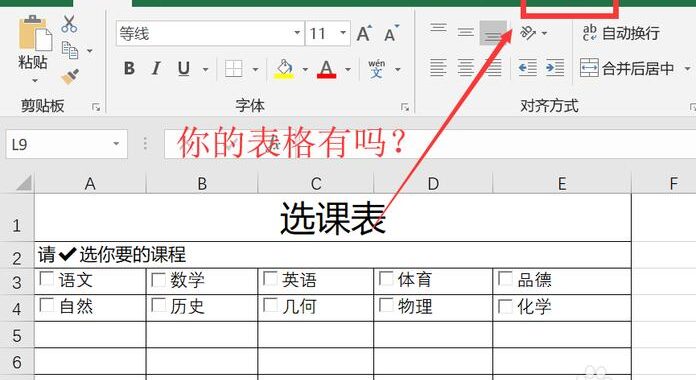Check the 英语 checkbox
This screenshot has height=380, width=696.
tap(270, 278)
